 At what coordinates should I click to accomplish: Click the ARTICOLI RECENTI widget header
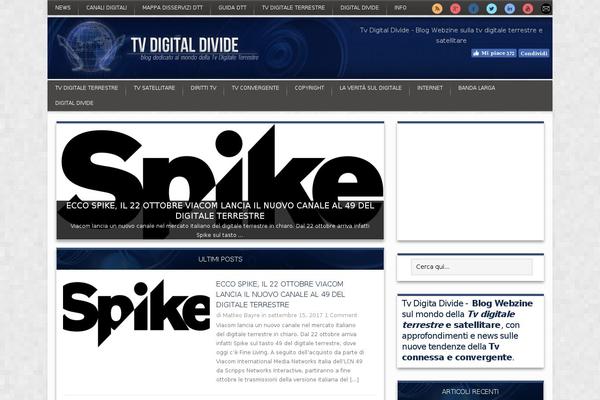tap(470, 391)
